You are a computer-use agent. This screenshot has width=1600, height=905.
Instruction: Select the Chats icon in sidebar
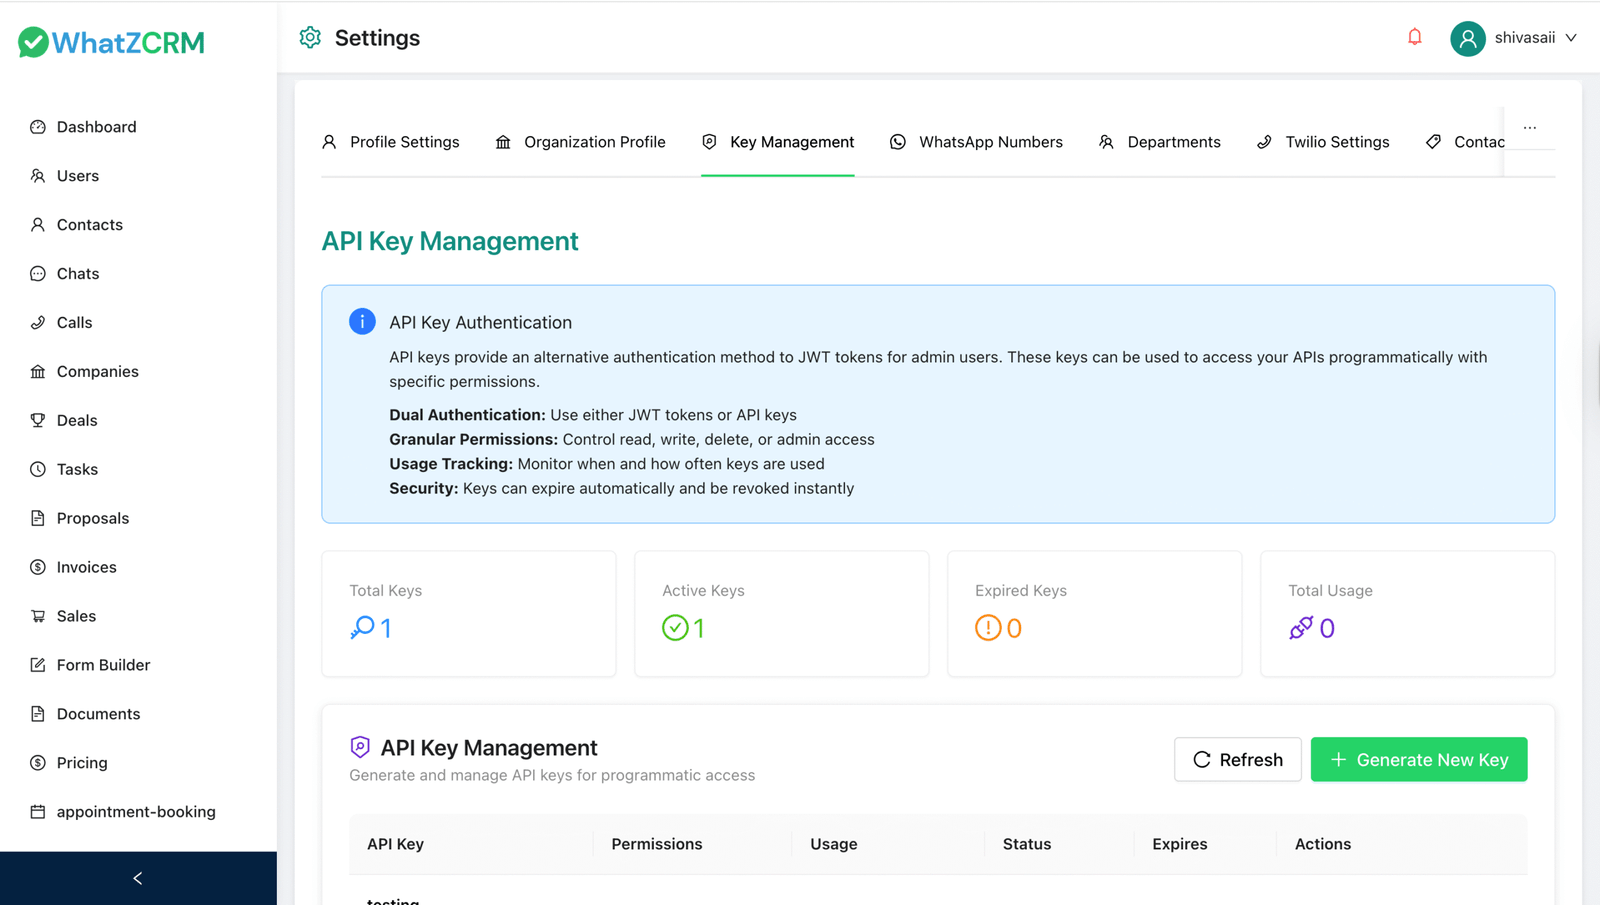tap(37, 273)
